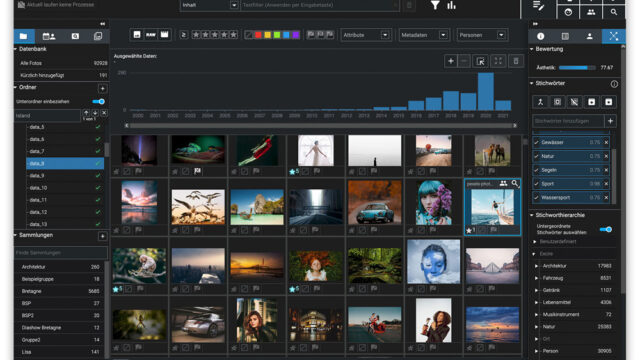Filter by red color label
The width and height of the screenshot is (640, 360).
pos(258,35)
